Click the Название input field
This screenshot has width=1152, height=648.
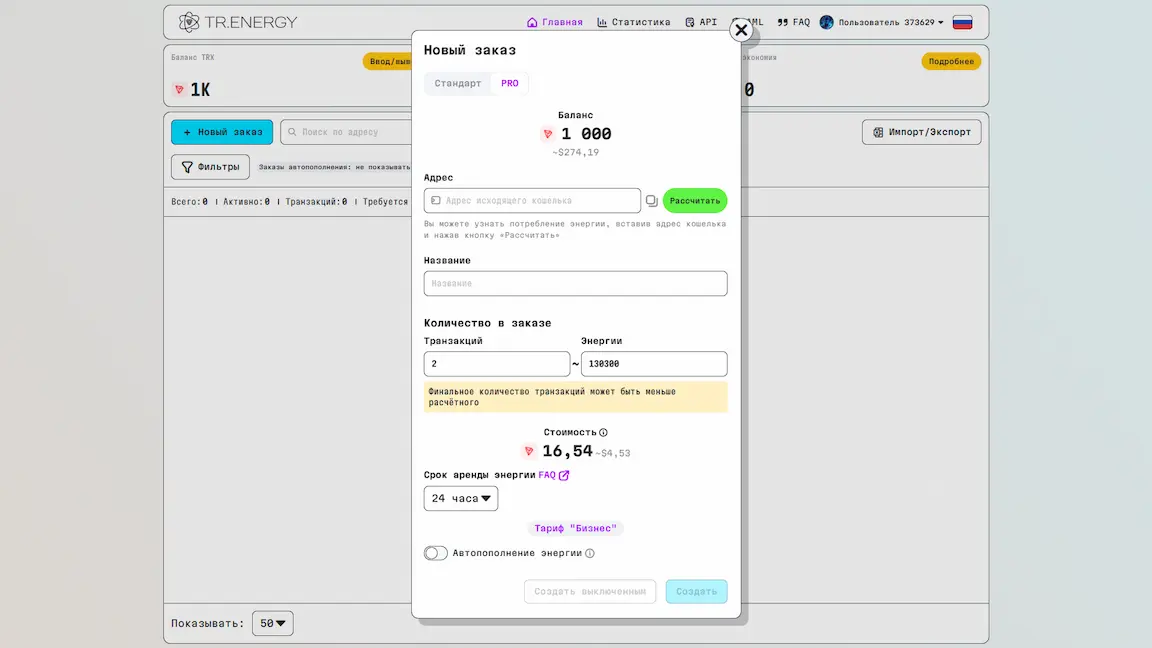[575, 284]
